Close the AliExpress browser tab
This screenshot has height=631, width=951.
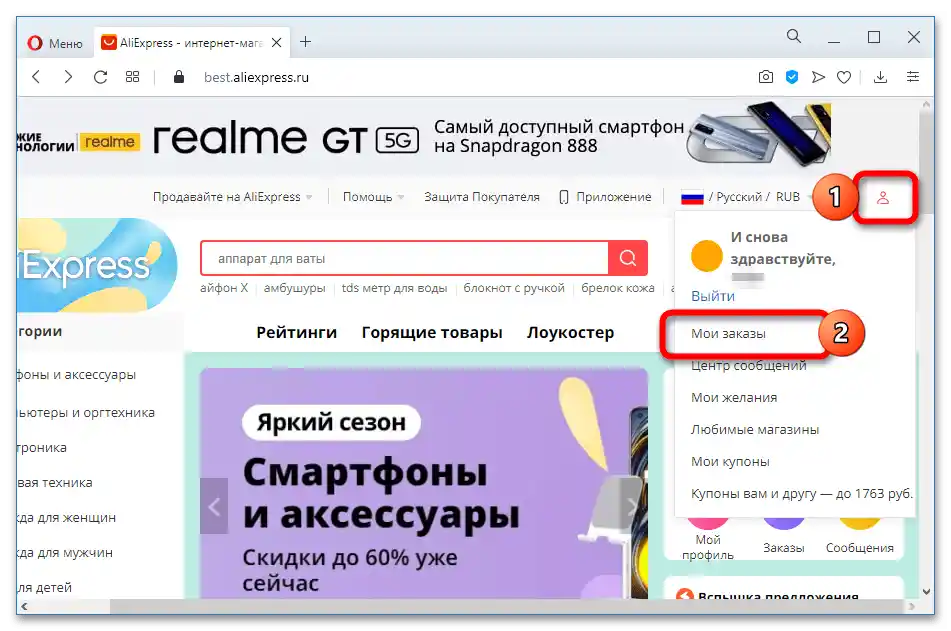click(x=276, y=42)
